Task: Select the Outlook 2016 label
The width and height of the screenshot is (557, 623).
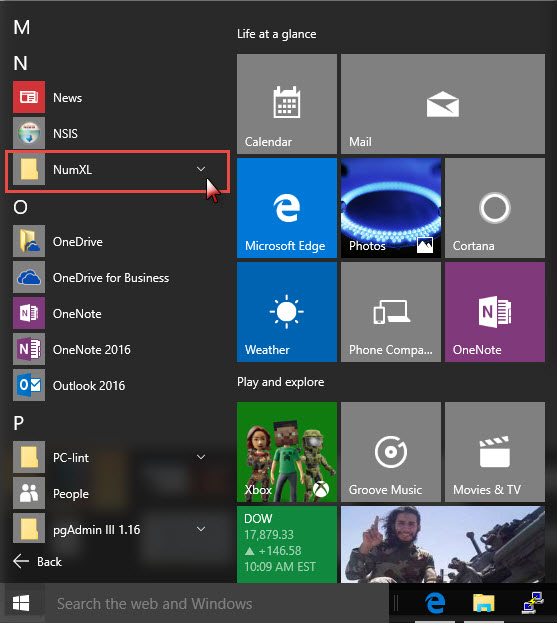Action: pyautogui.click(x=89, y=385)
